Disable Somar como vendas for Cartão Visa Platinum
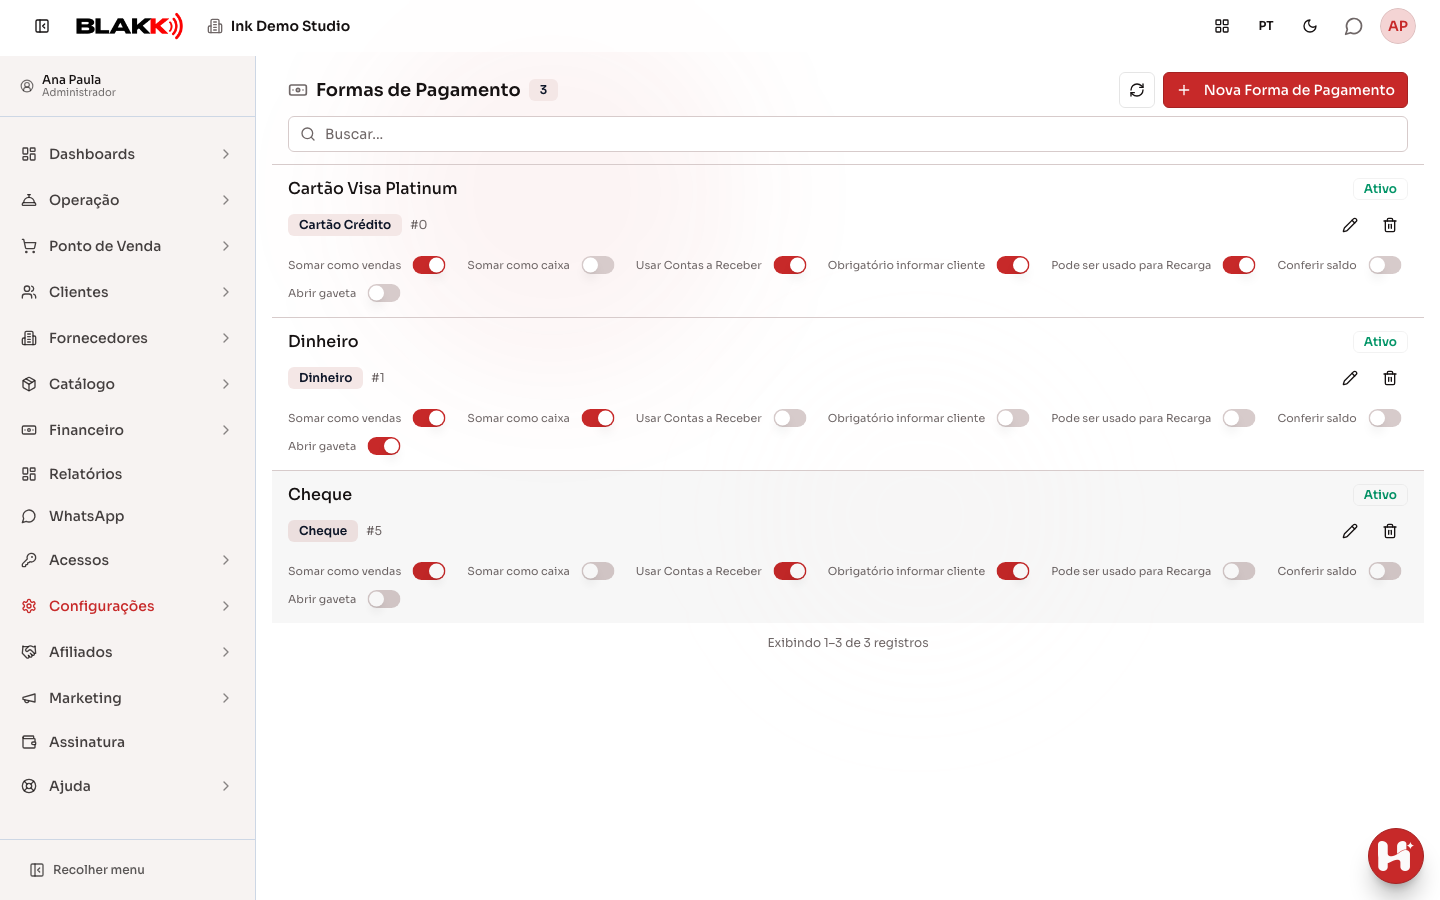This screenshot has height=900, width=1440. coord(429,265)
